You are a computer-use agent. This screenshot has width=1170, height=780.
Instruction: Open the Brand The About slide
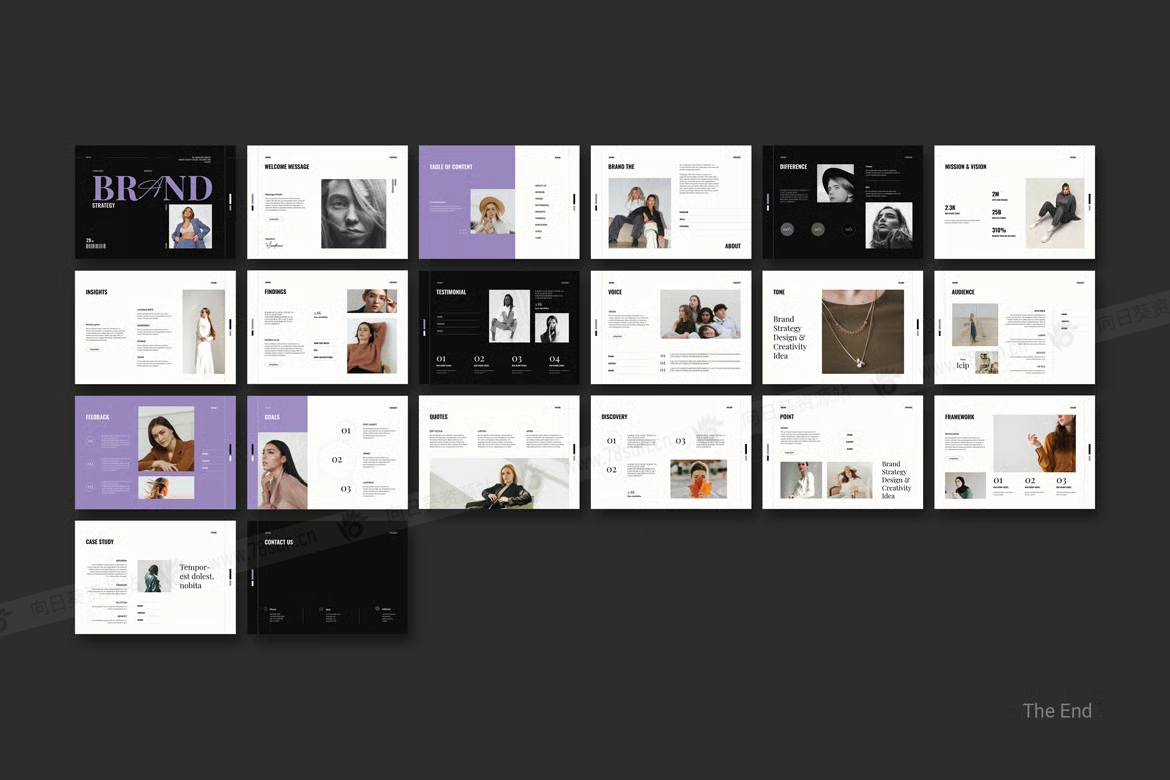point(671,202)
